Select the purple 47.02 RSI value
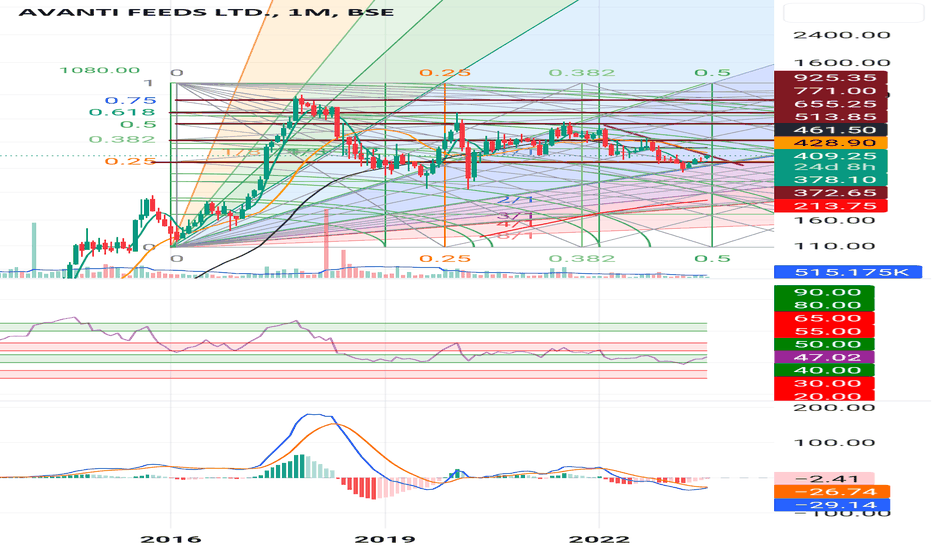The width and height of the screenshot is (932, 550). coord(824,357)
